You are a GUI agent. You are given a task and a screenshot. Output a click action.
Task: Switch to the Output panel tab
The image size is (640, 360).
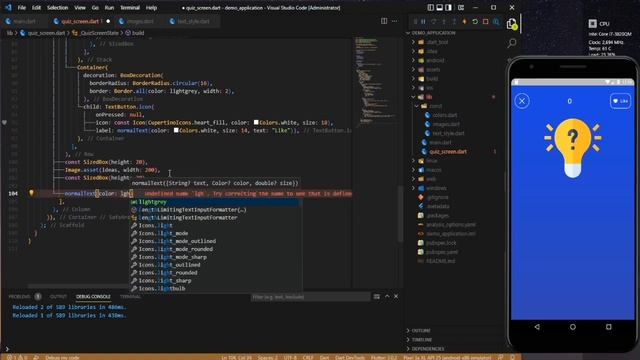(x=58, y=297)
